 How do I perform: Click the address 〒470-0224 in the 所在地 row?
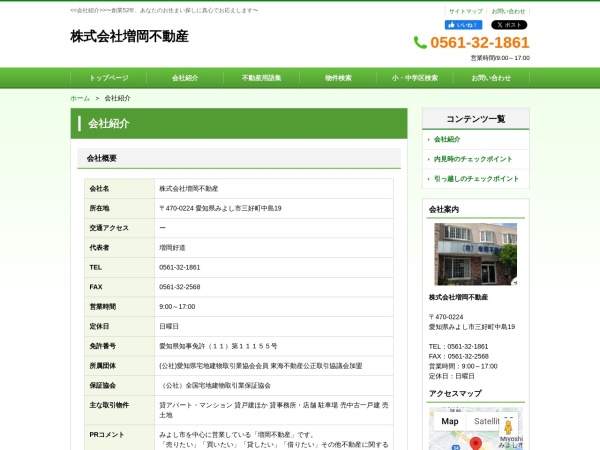point(220,208)
